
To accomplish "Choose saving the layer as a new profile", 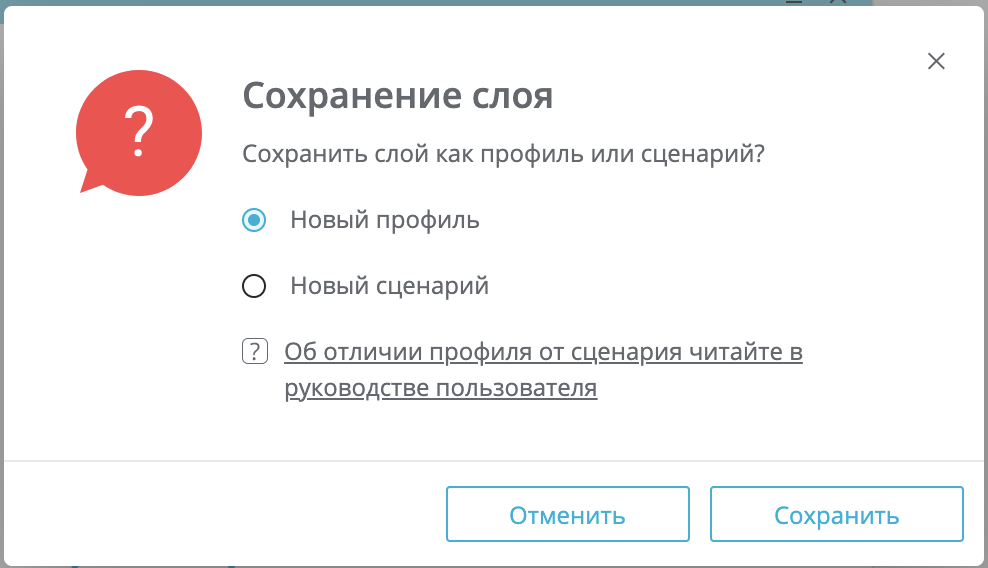I will click(254, 220).
